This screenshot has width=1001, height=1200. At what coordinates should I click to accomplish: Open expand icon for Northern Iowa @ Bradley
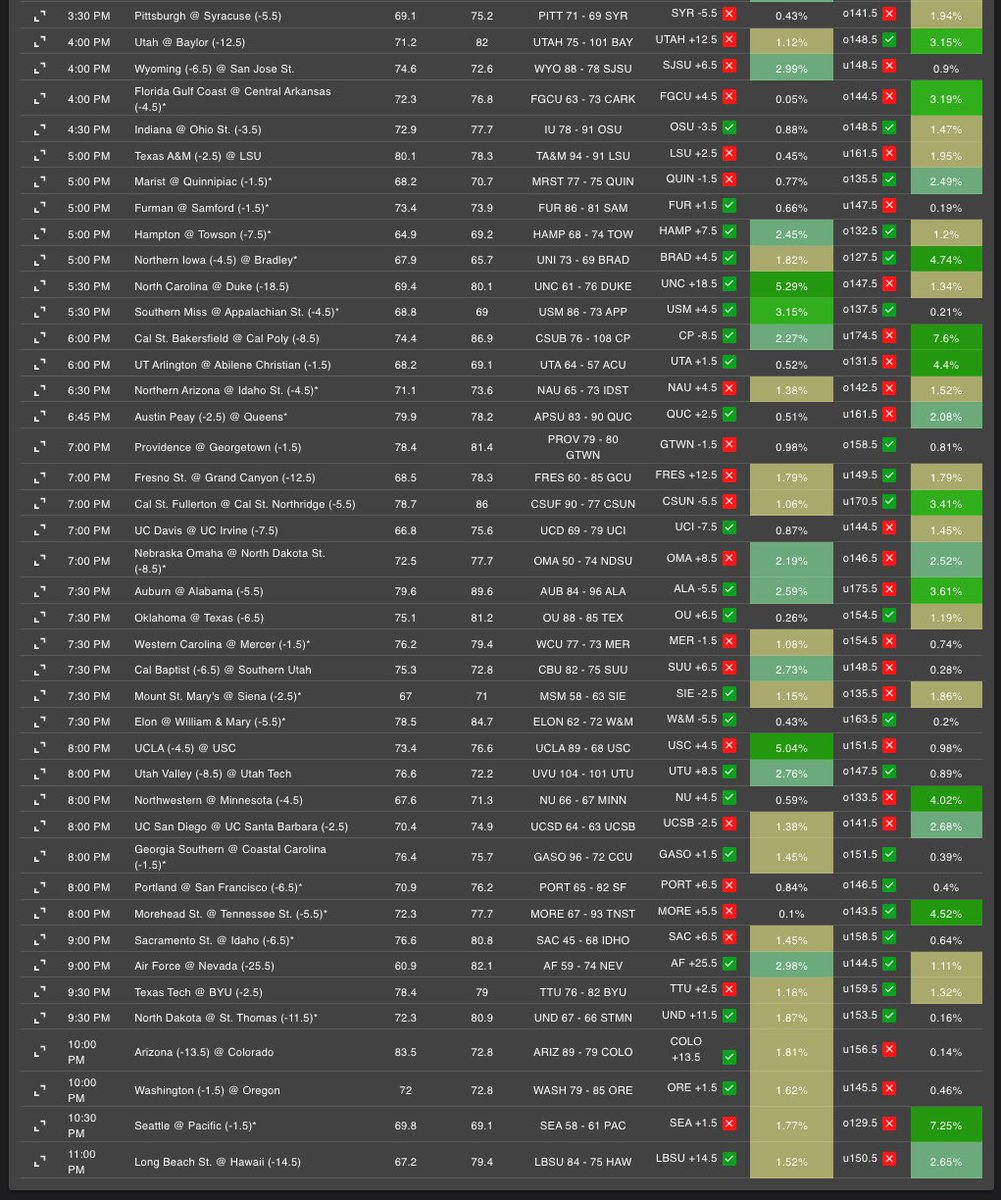(39, 260)
